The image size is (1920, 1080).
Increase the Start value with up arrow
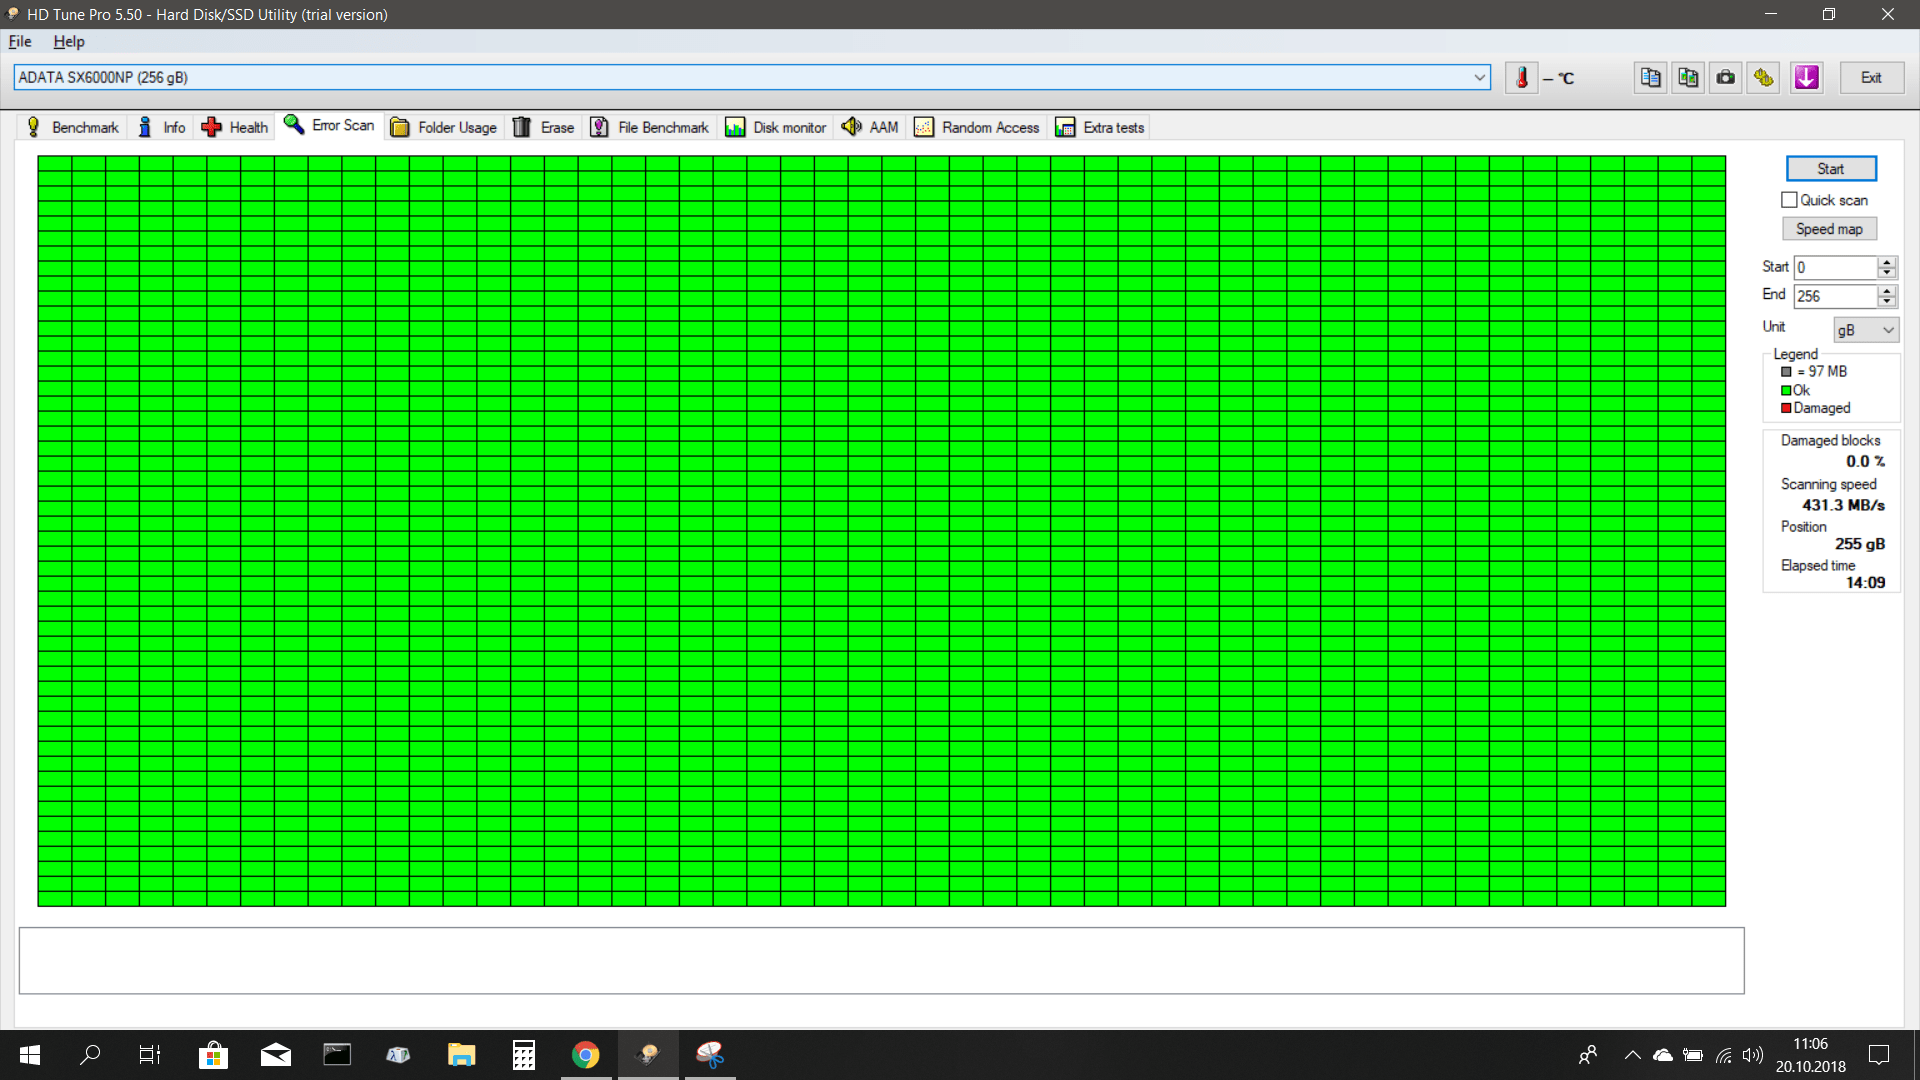tap(1886, 262)
